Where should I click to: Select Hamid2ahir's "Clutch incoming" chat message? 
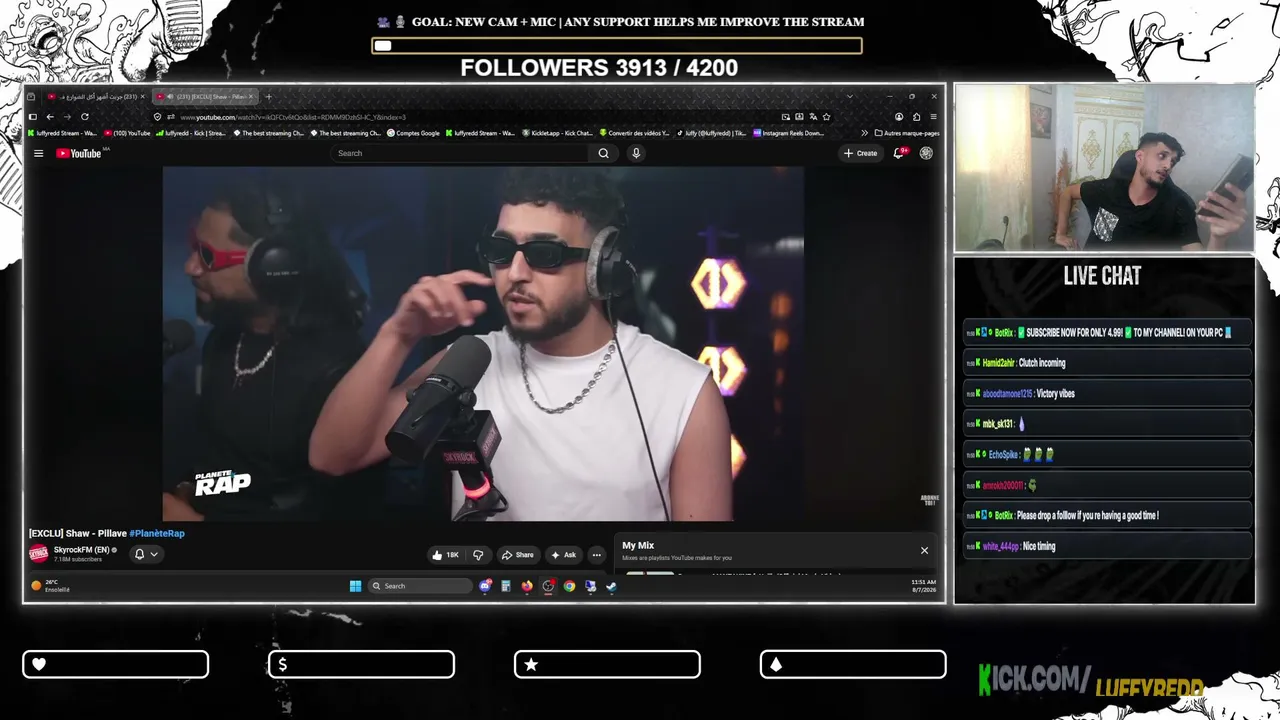(x=1107, y=363)
